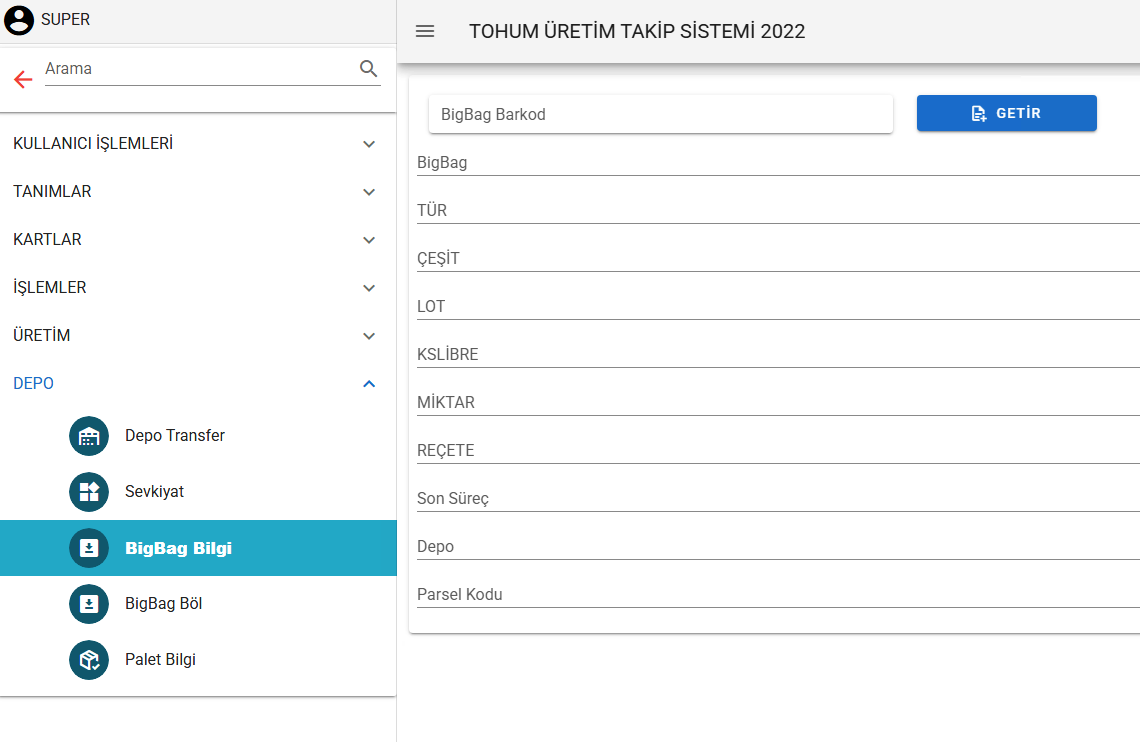Viewport: 1140px width, 742px height.
Task: Expand KULLANICI İŞLEMLERİ chevron
Action: [369, 144]
